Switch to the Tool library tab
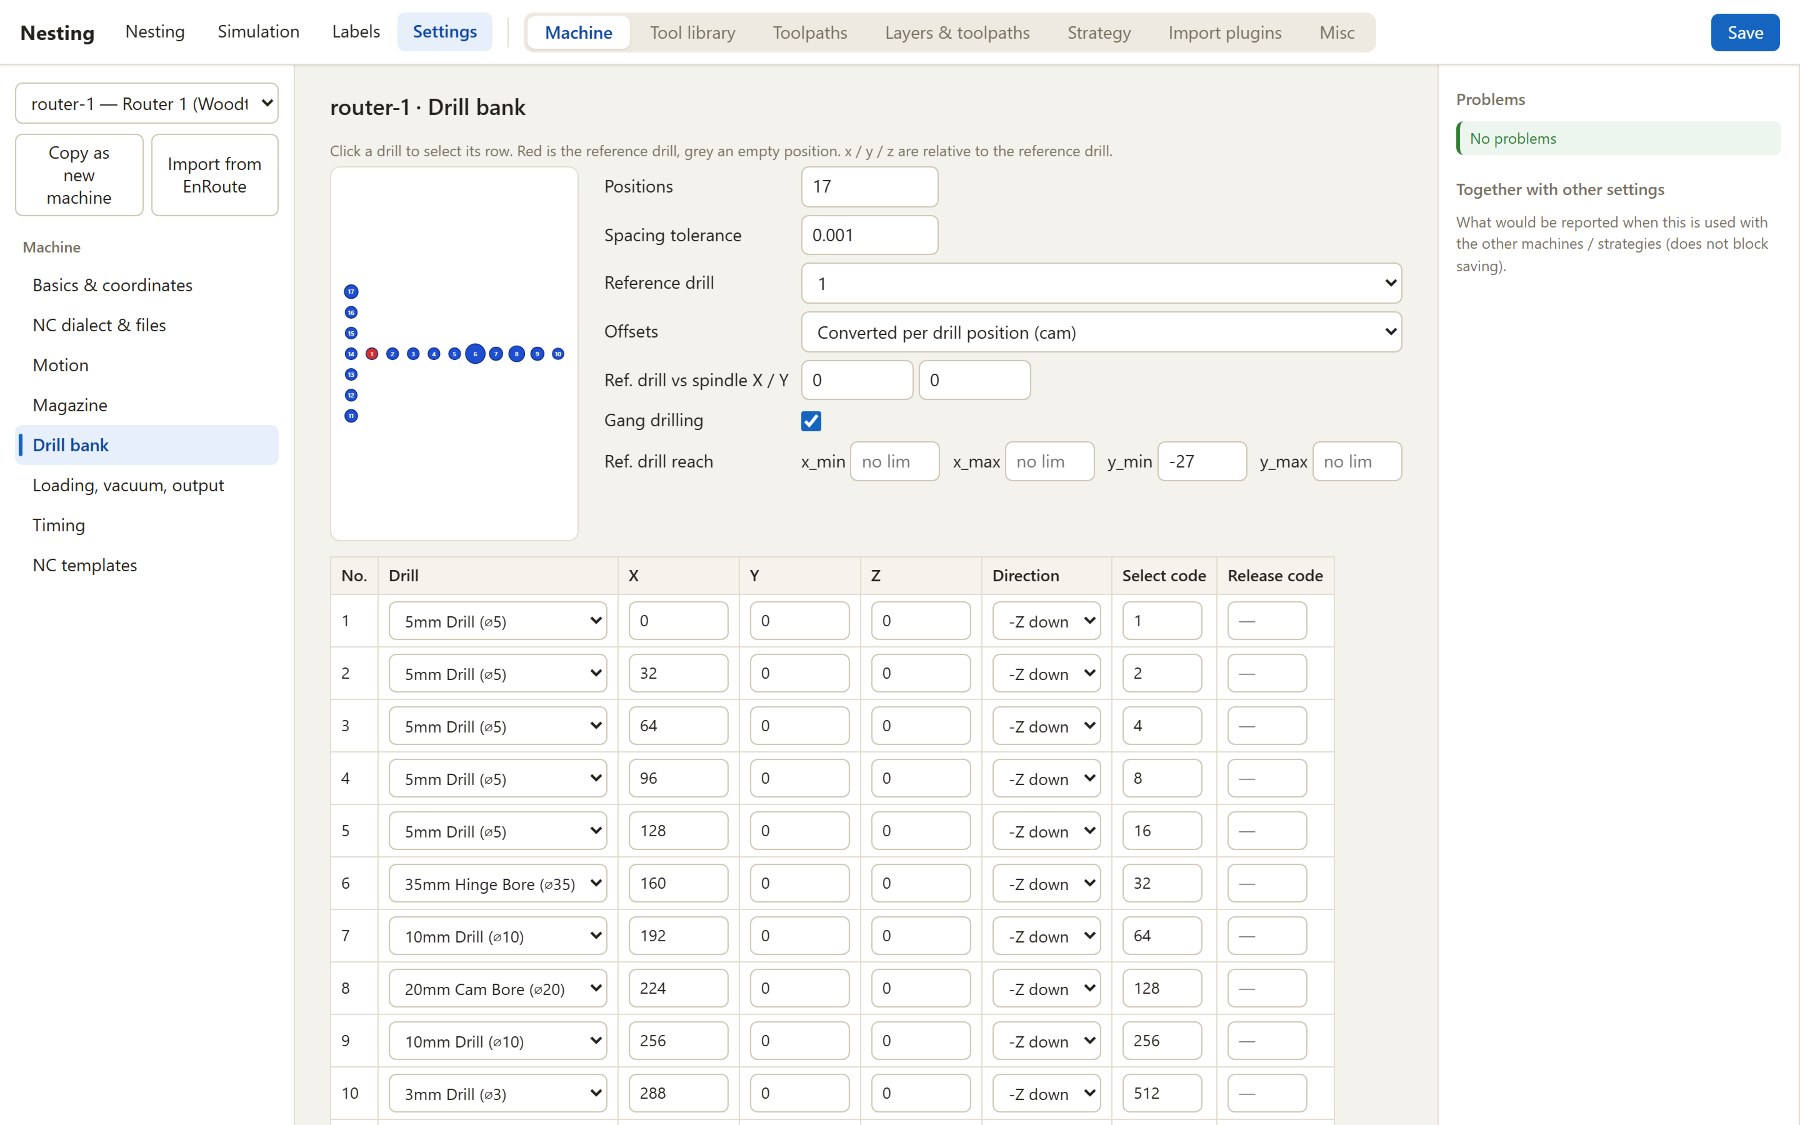This screenshot has height=1125, width=1800. tap(692, 33)
